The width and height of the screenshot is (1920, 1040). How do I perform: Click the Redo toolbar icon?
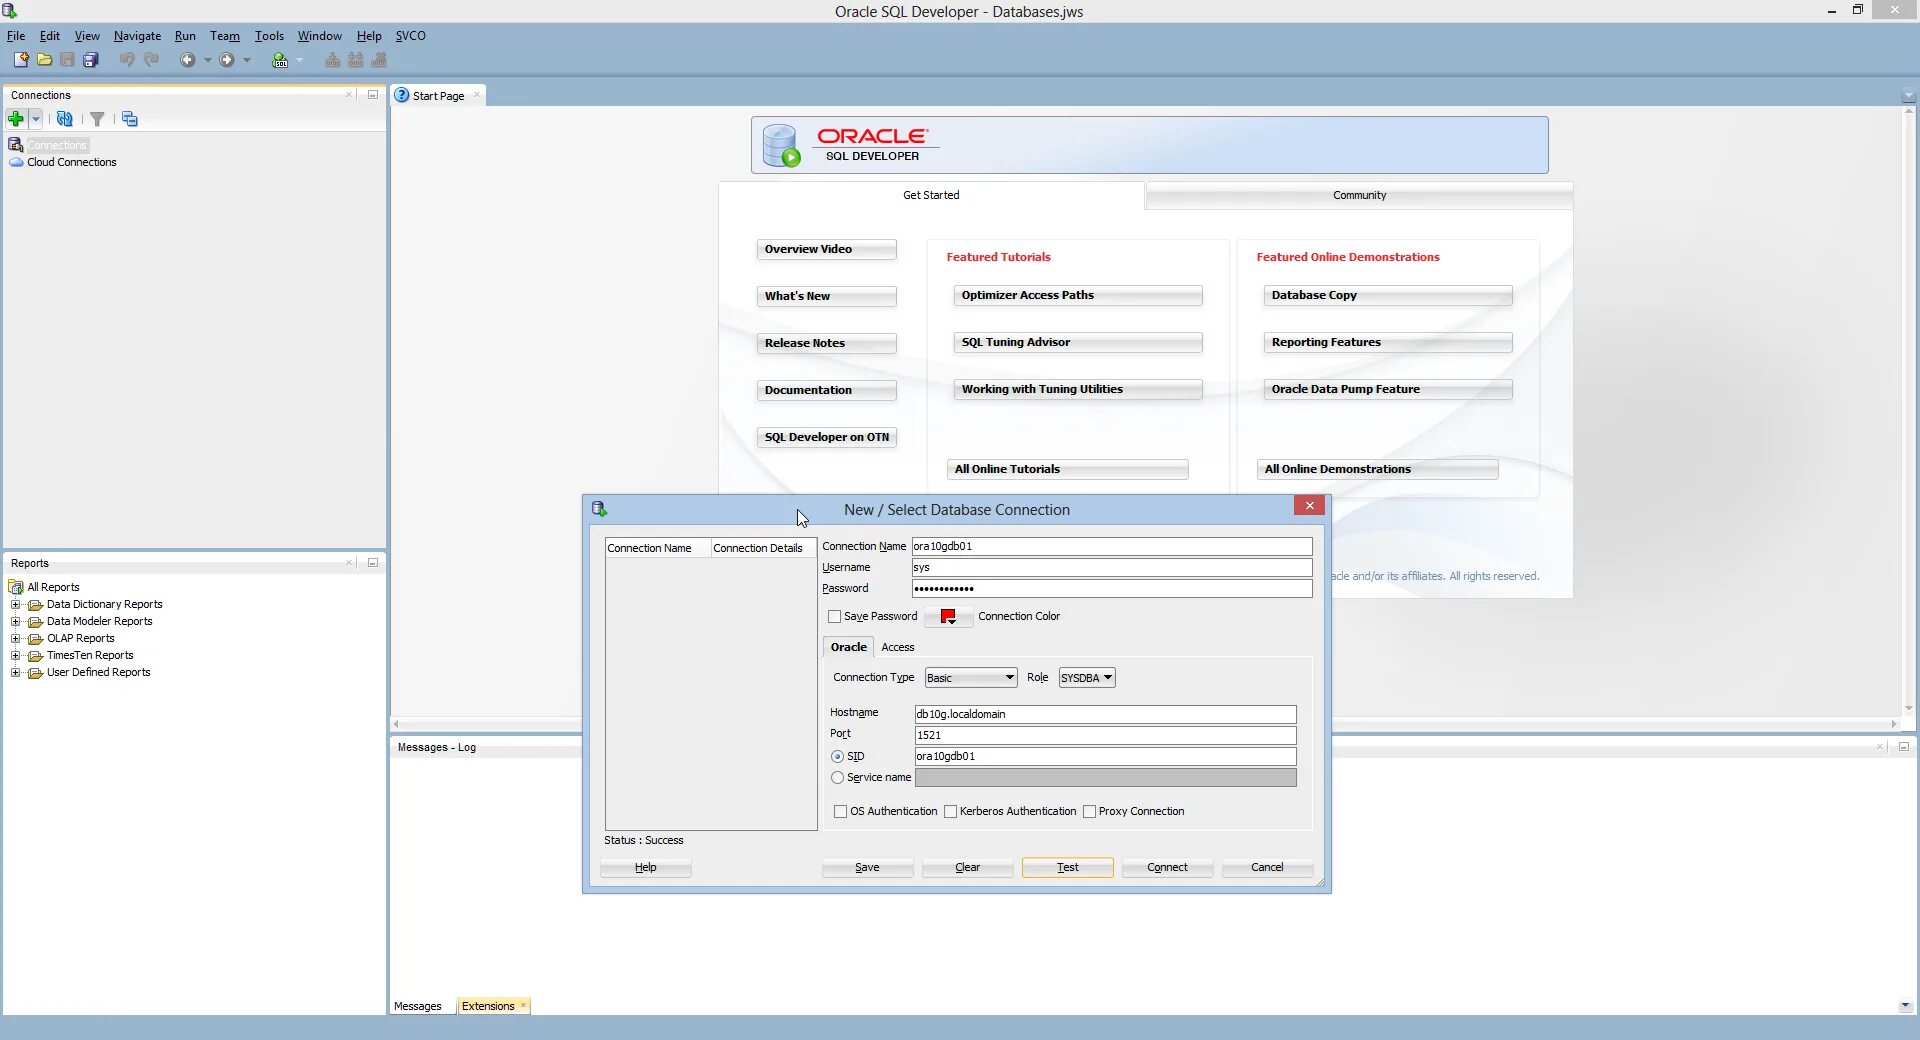151,60
